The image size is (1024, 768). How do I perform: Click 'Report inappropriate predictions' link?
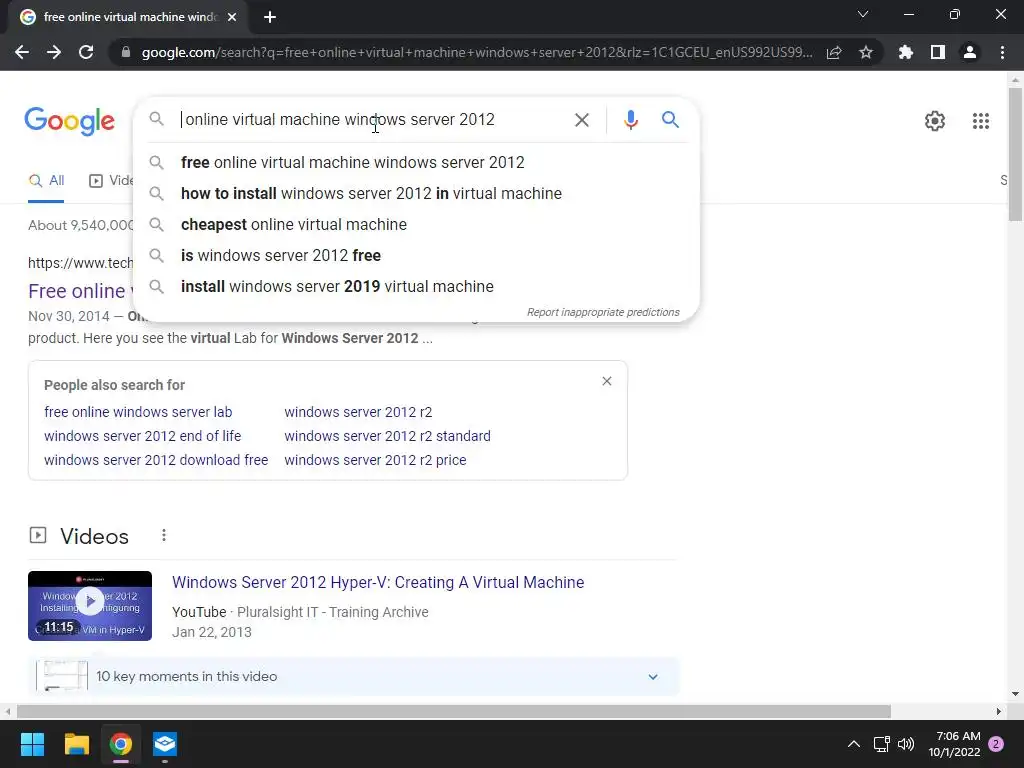click(603, 312)
